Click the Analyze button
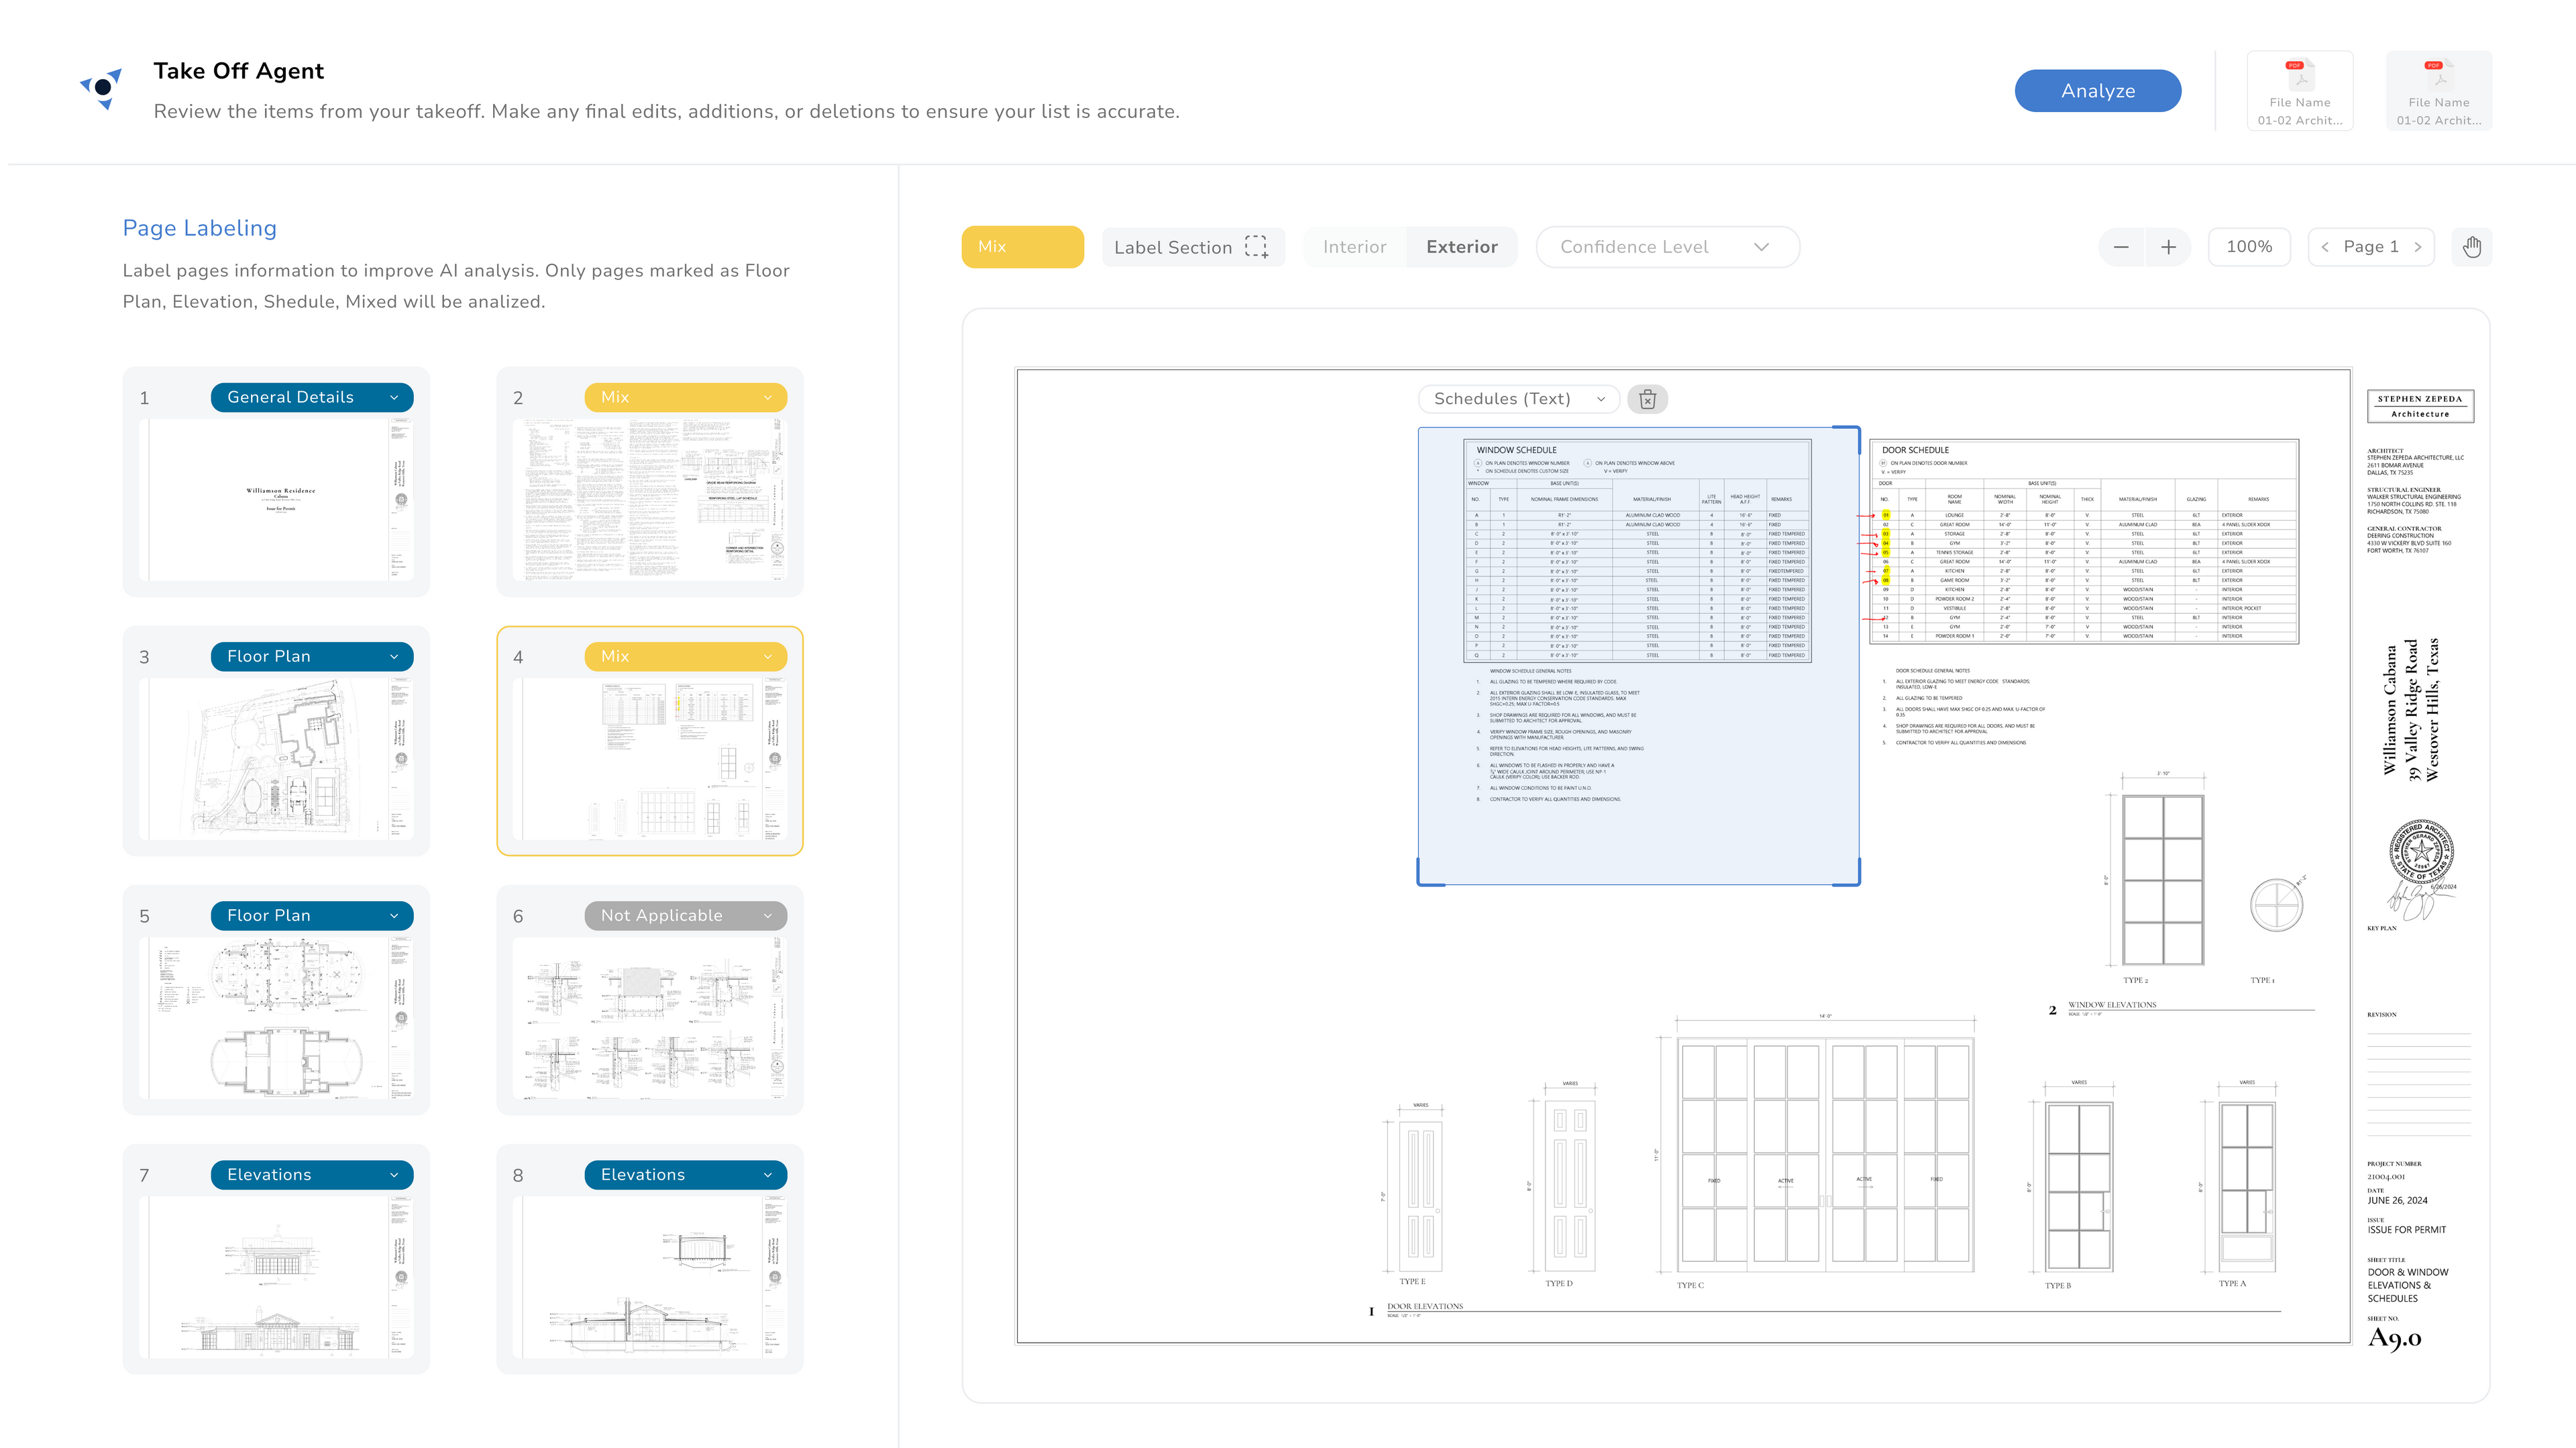The width and height of the screenshot is (2576, 1448). point(2097,91)
